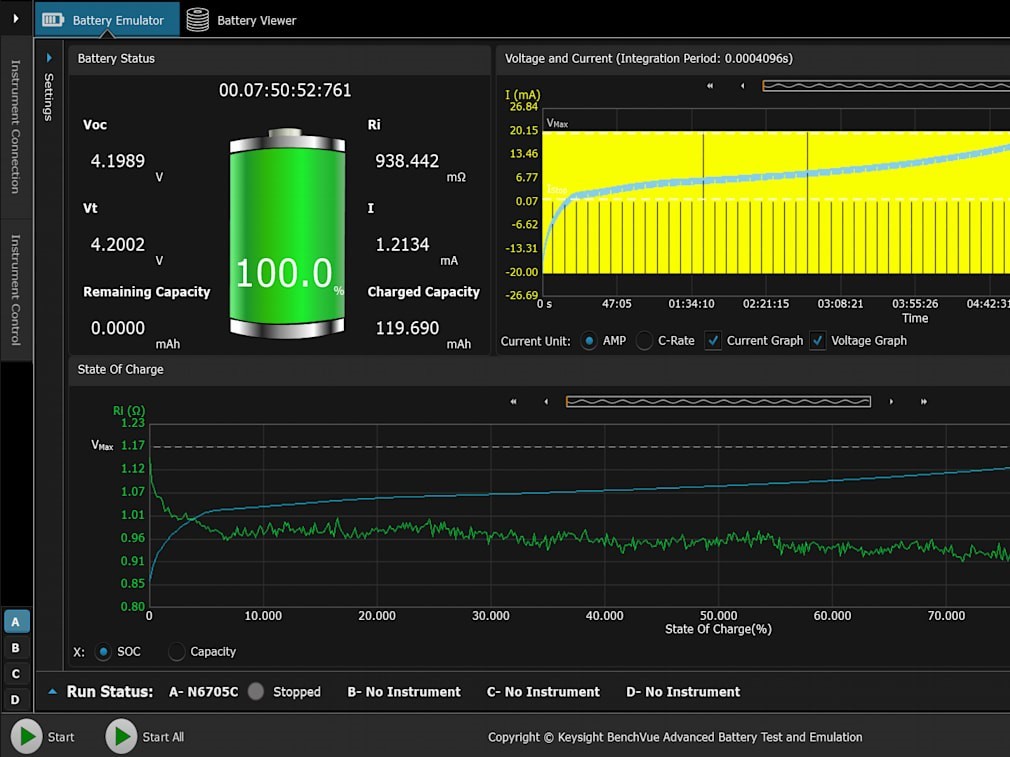Click the State Of Charge rewind-to-start arrows
The image size is (1010, 757).
(x=514, y=402)
